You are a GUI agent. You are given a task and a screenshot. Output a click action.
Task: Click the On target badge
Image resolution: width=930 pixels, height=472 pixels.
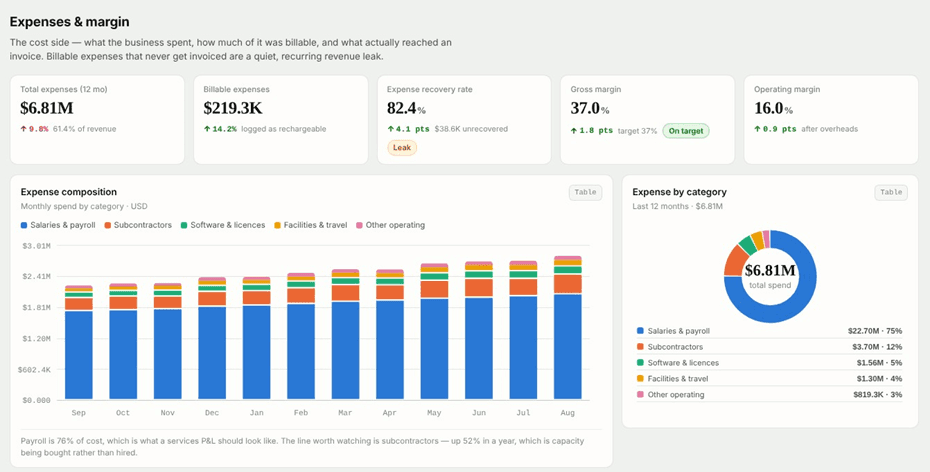(x=686, y=131)
